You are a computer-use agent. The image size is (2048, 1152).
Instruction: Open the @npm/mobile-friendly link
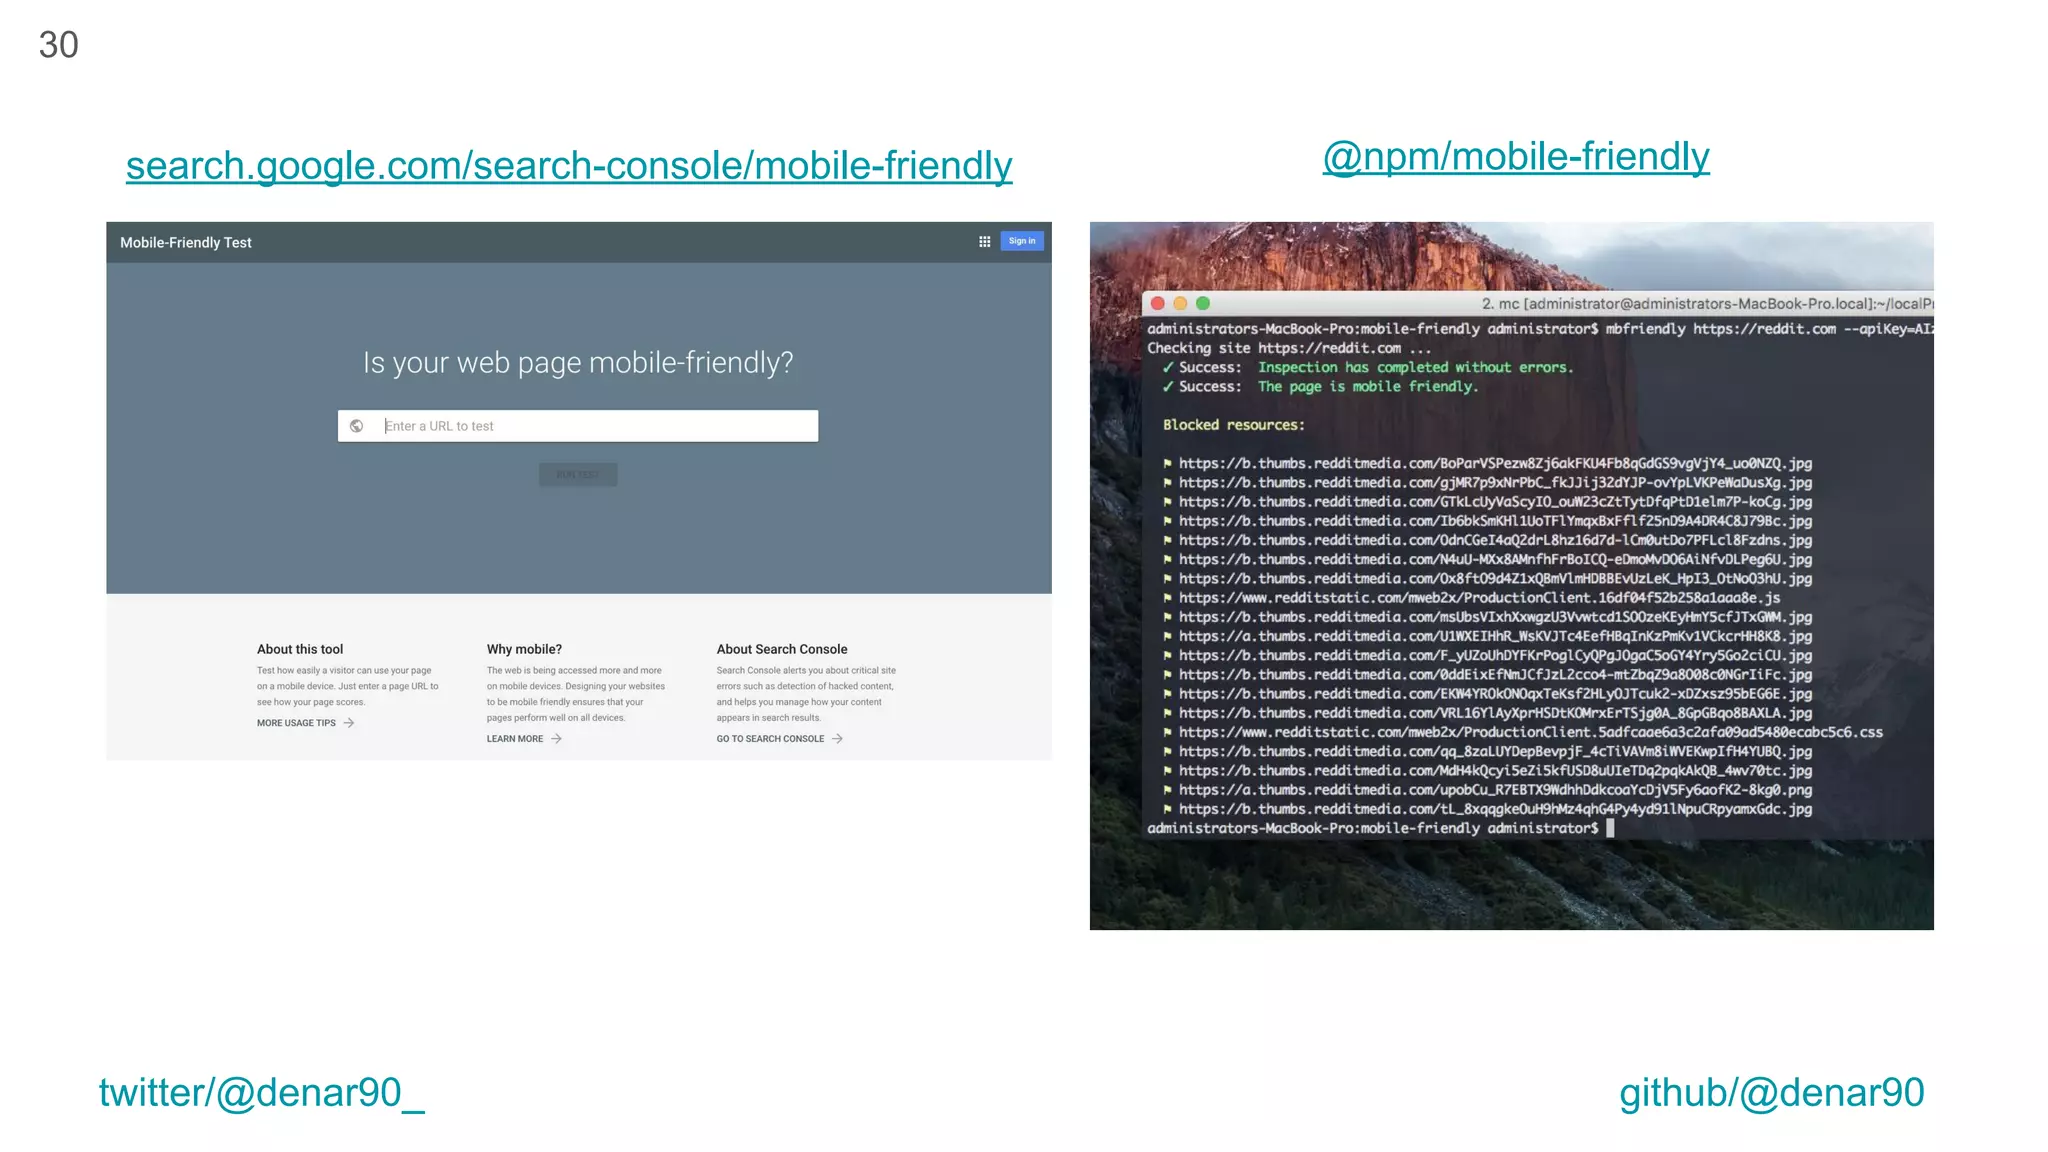(1516, 157)
